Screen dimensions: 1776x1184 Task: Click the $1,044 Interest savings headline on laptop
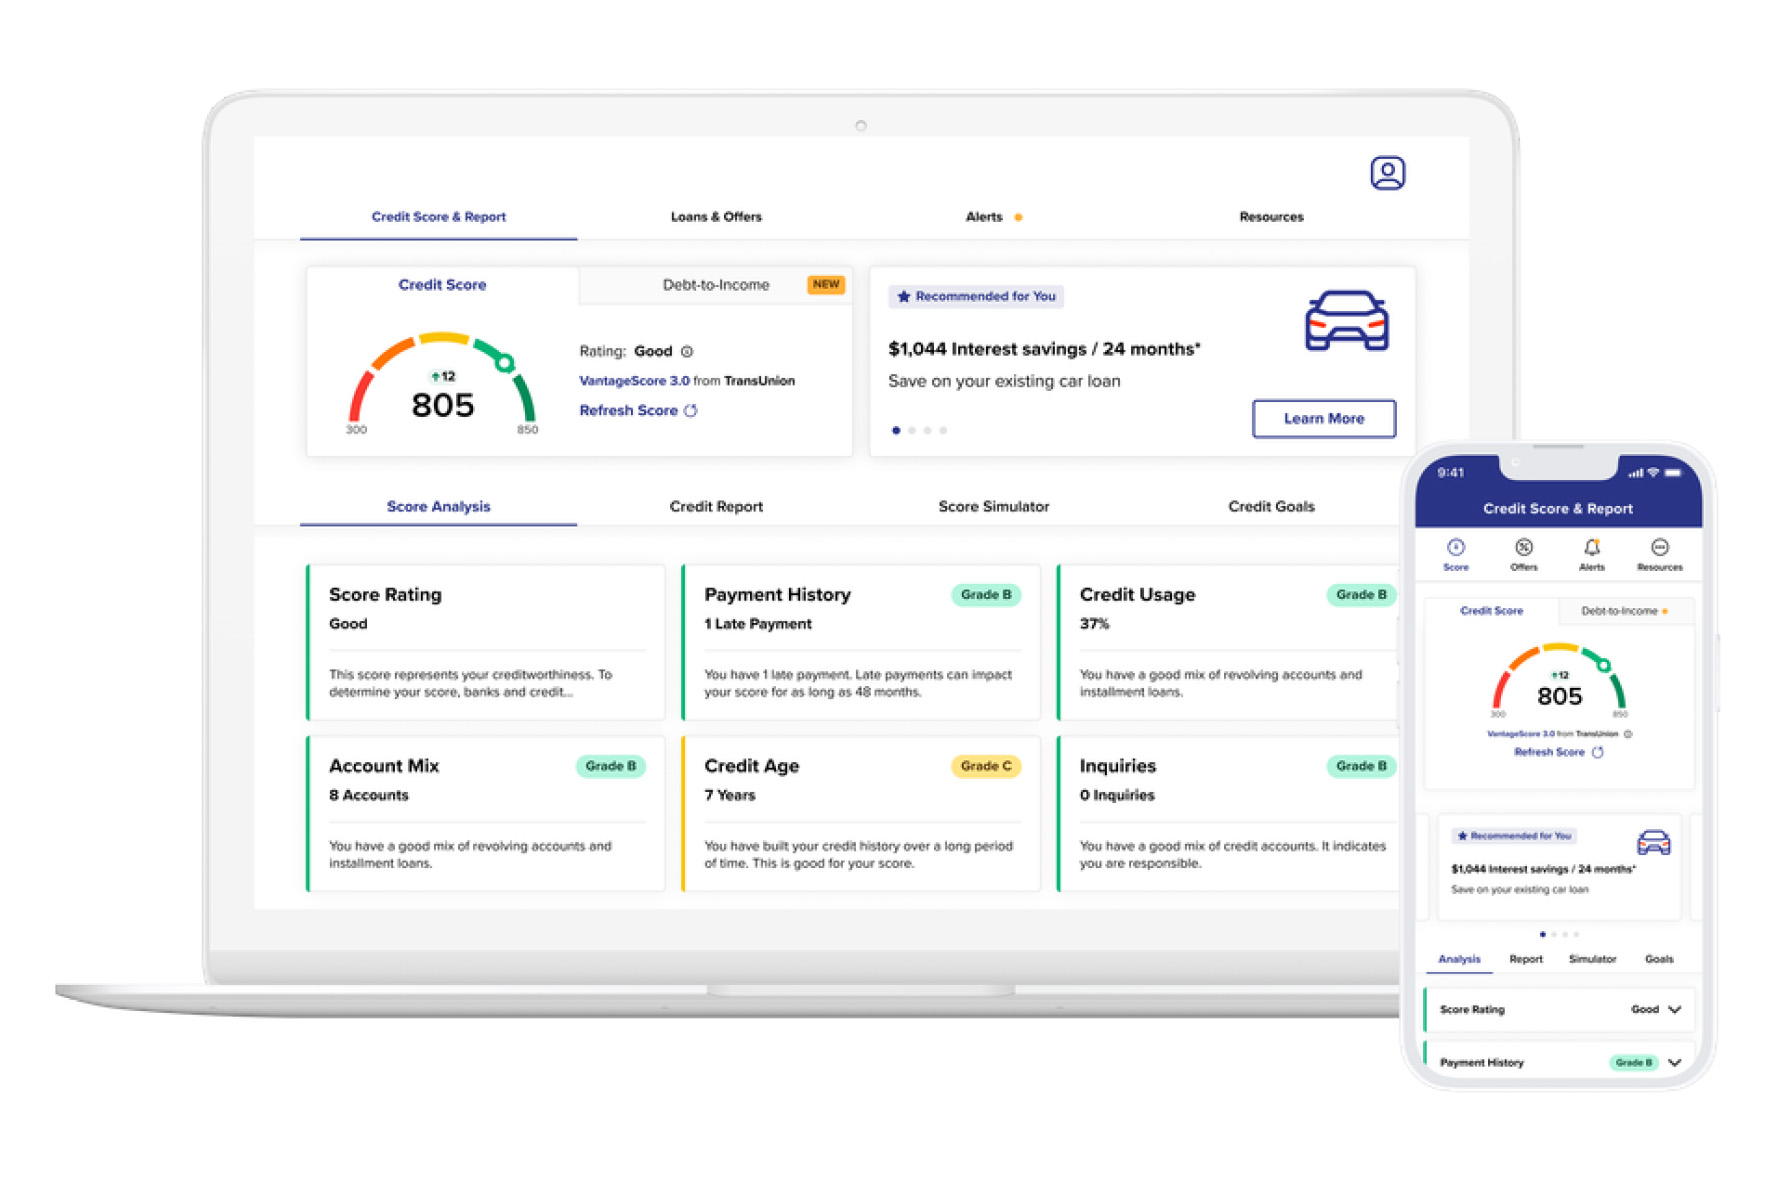(1044, 349)
